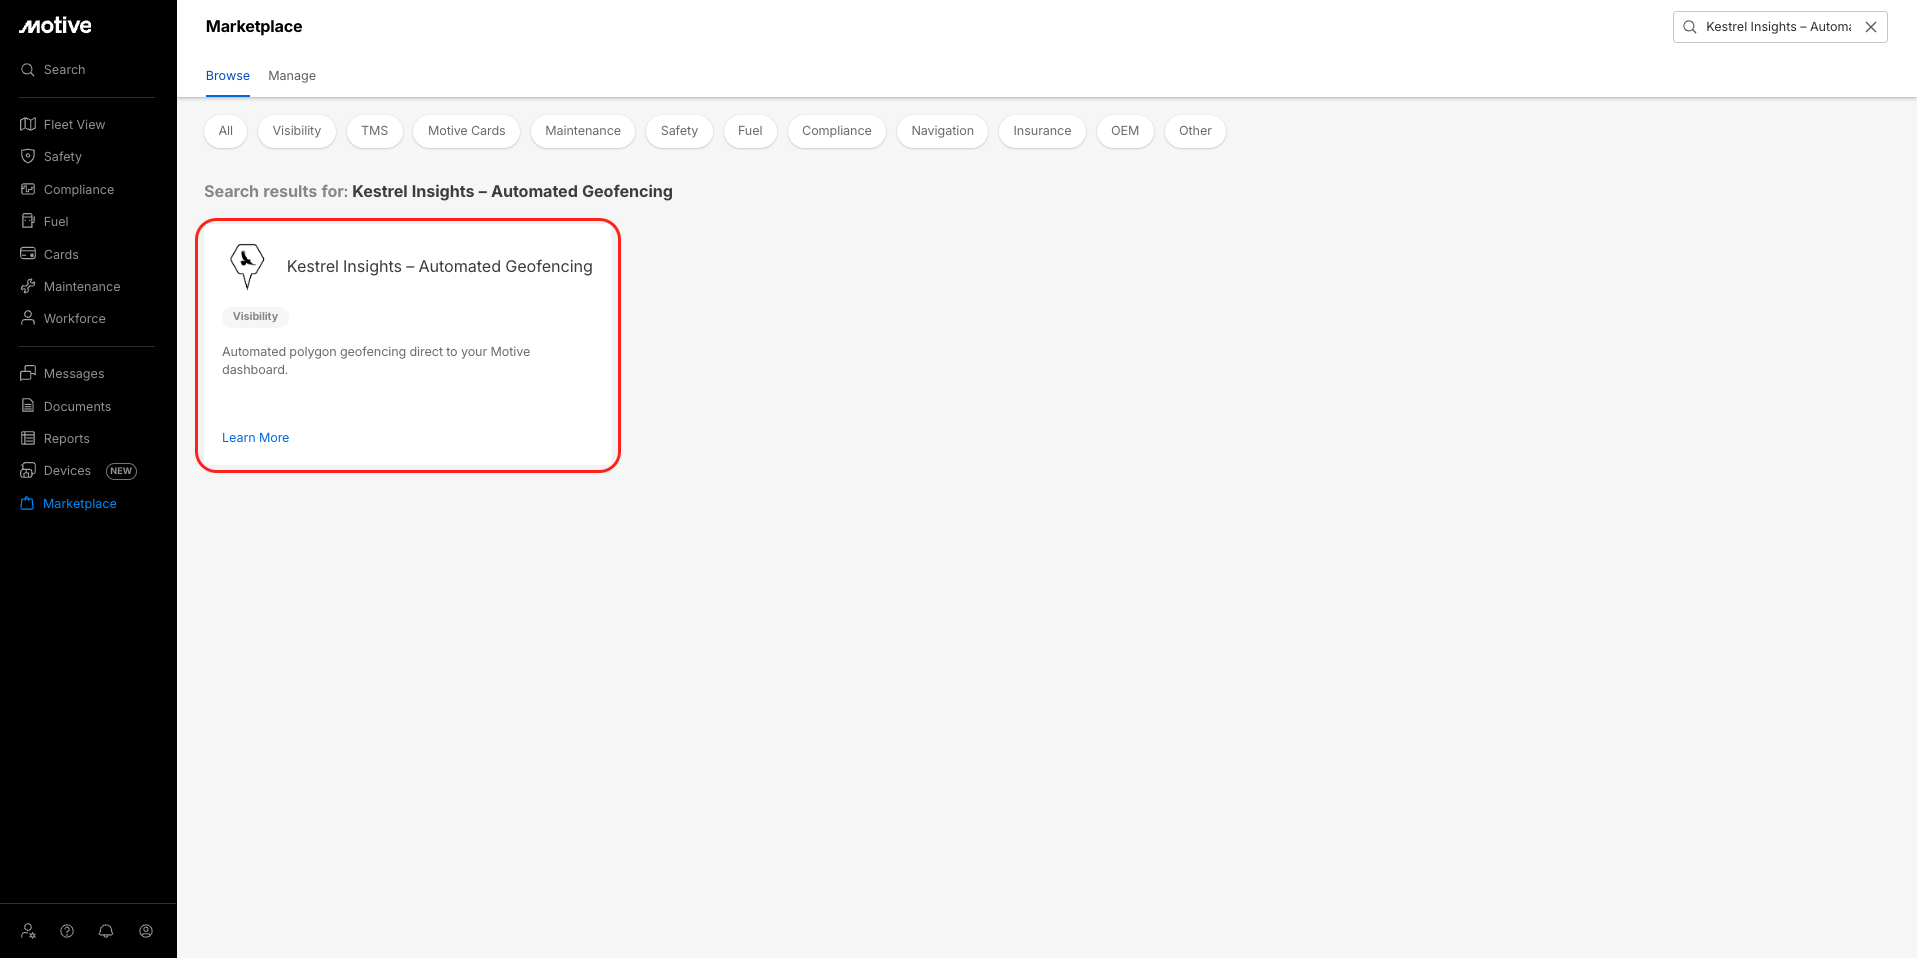Open sidebar Search magnifier icon
The width and height of the screenshot is (1917, 958).
pos(28,70)
